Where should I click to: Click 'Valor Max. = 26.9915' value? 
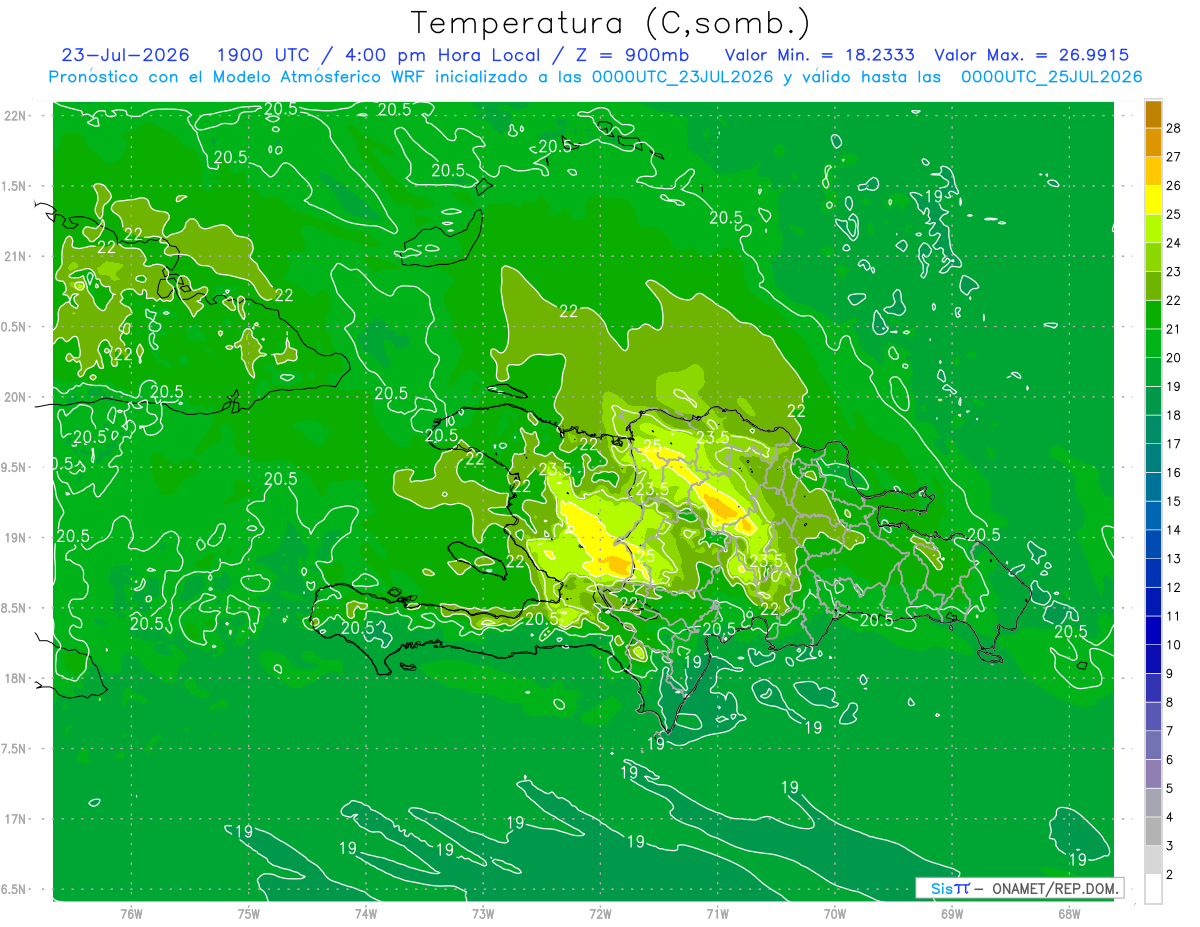[1032, 55]
